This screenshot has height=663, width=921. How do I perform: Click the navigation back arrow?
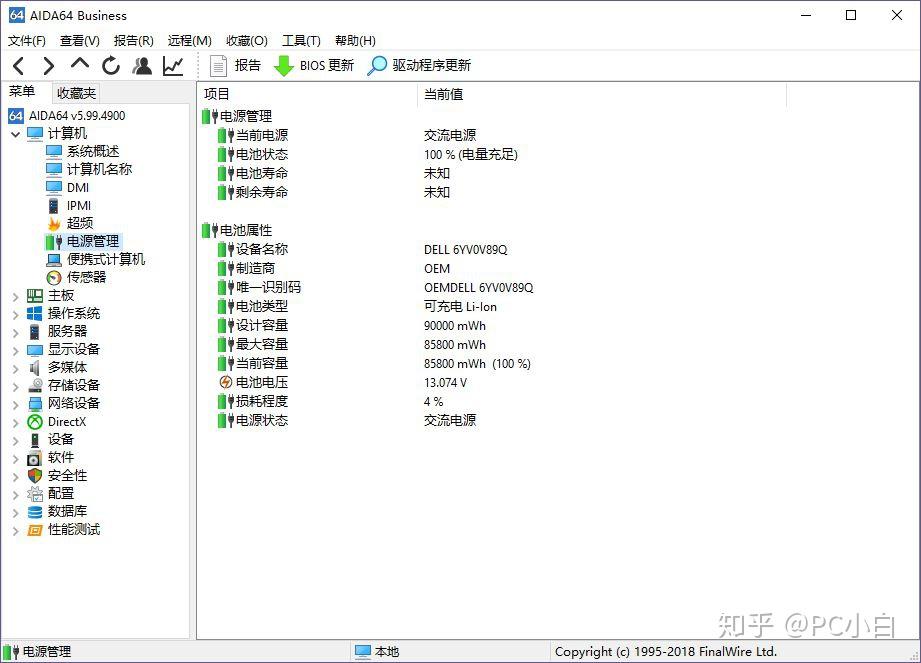click(x=16, y=64)
